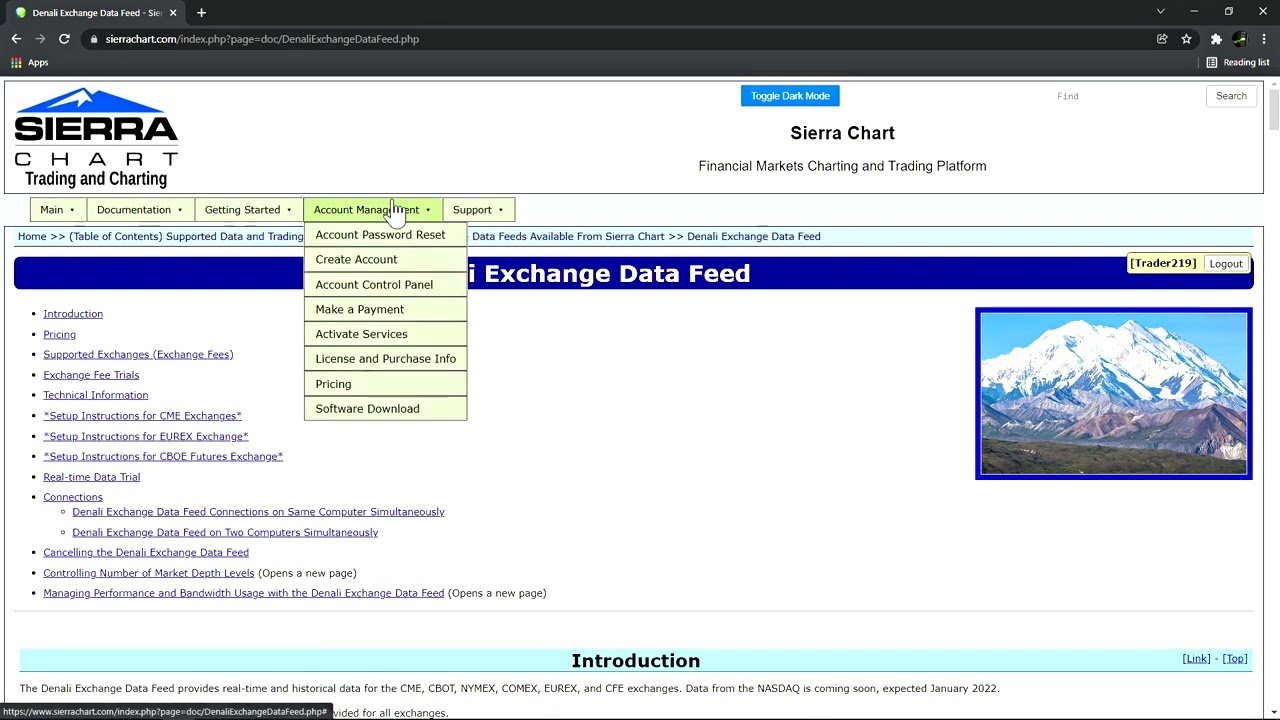Click the Search button
The width and height of the screenshot is (1280, 720).
click(x=1231, y=96)
